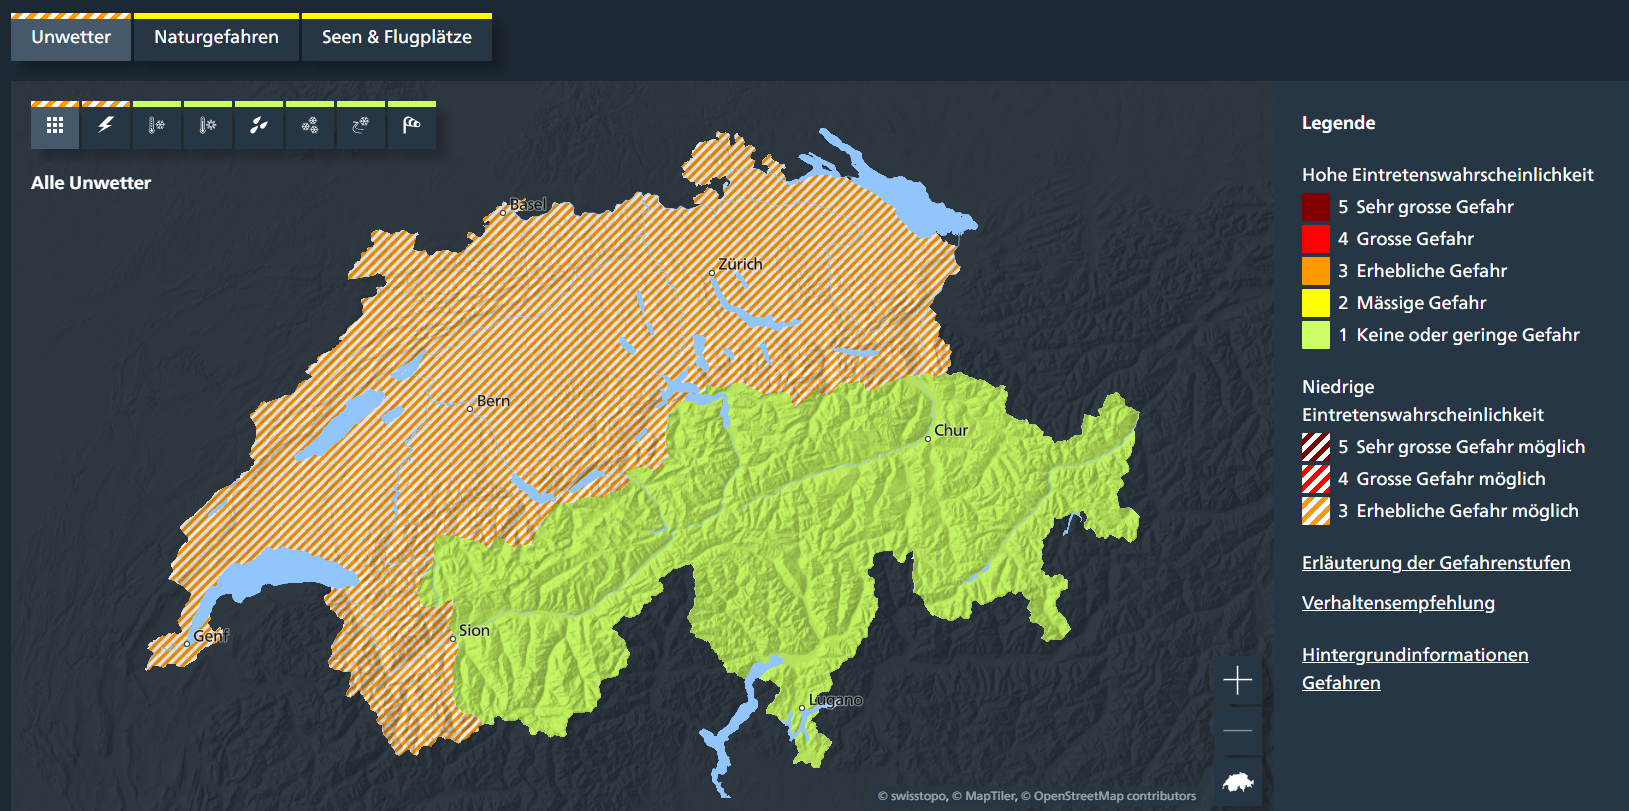Click the Verhaltensempfehlung link
Viewport: 1629px width, 811px height.
tap(1397, 603)
